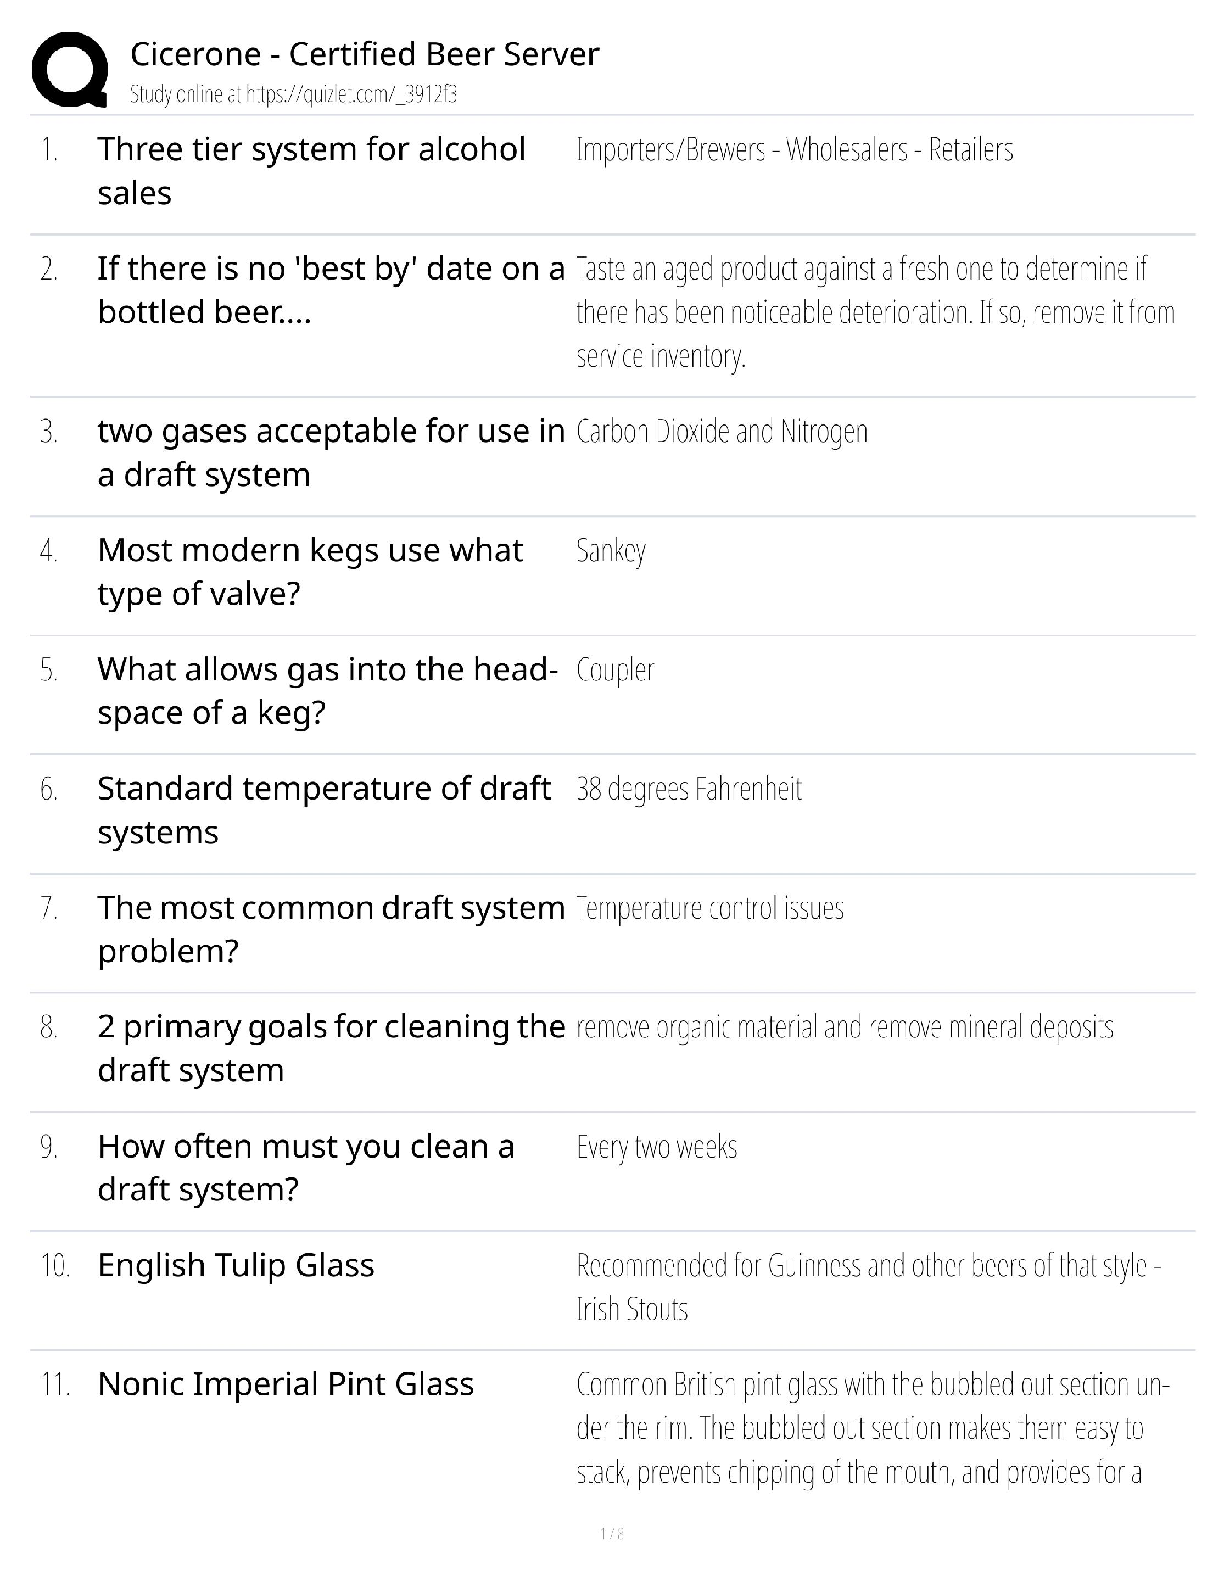
Task: Click the page number indicator at bottom
Action: click(x=611, y=1534)
